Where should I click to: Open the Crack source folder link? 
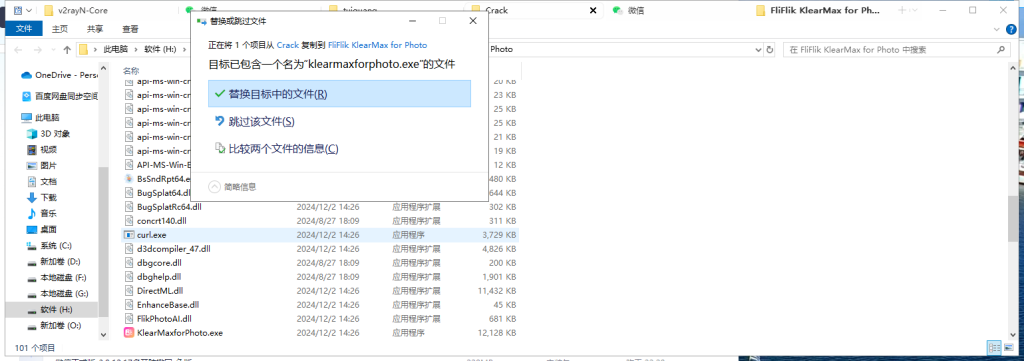click(288, 45)
